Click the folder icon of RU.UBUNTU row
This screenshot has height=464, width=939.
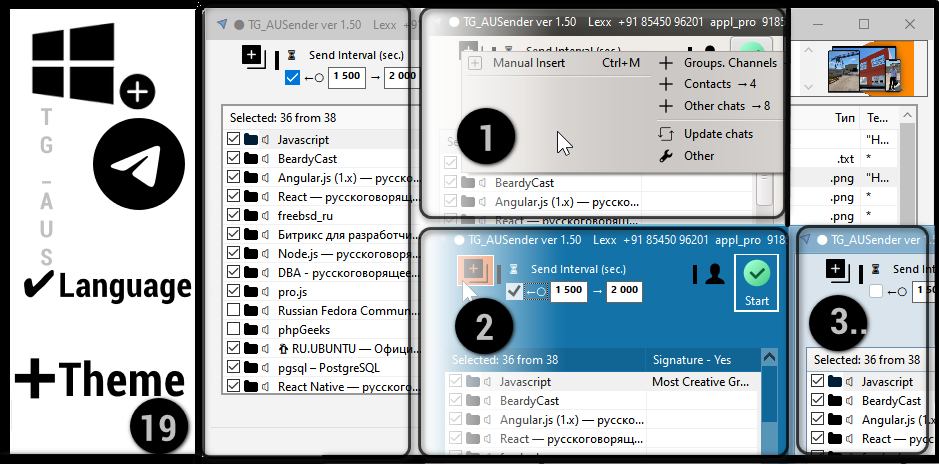pyautogui.click(x=251, y=348)
